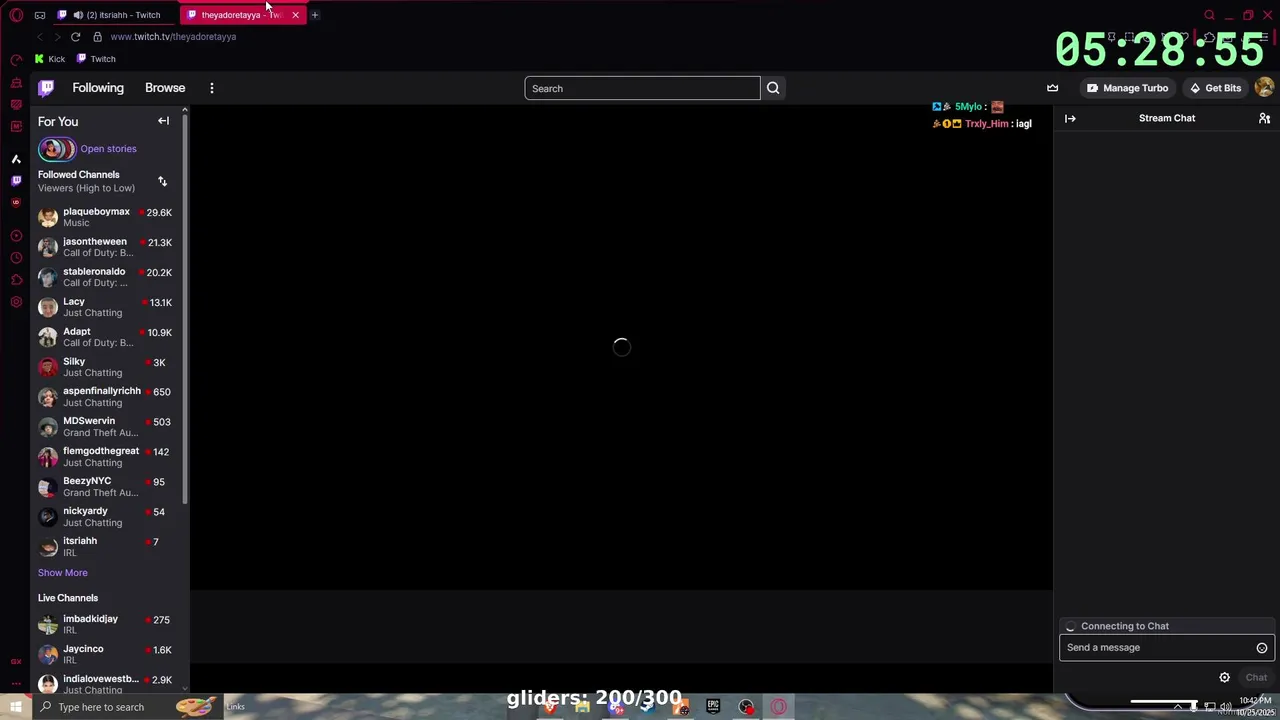Open Opera tab search magnifier
Screen dimensions: 1280x720
[1210, 15]
